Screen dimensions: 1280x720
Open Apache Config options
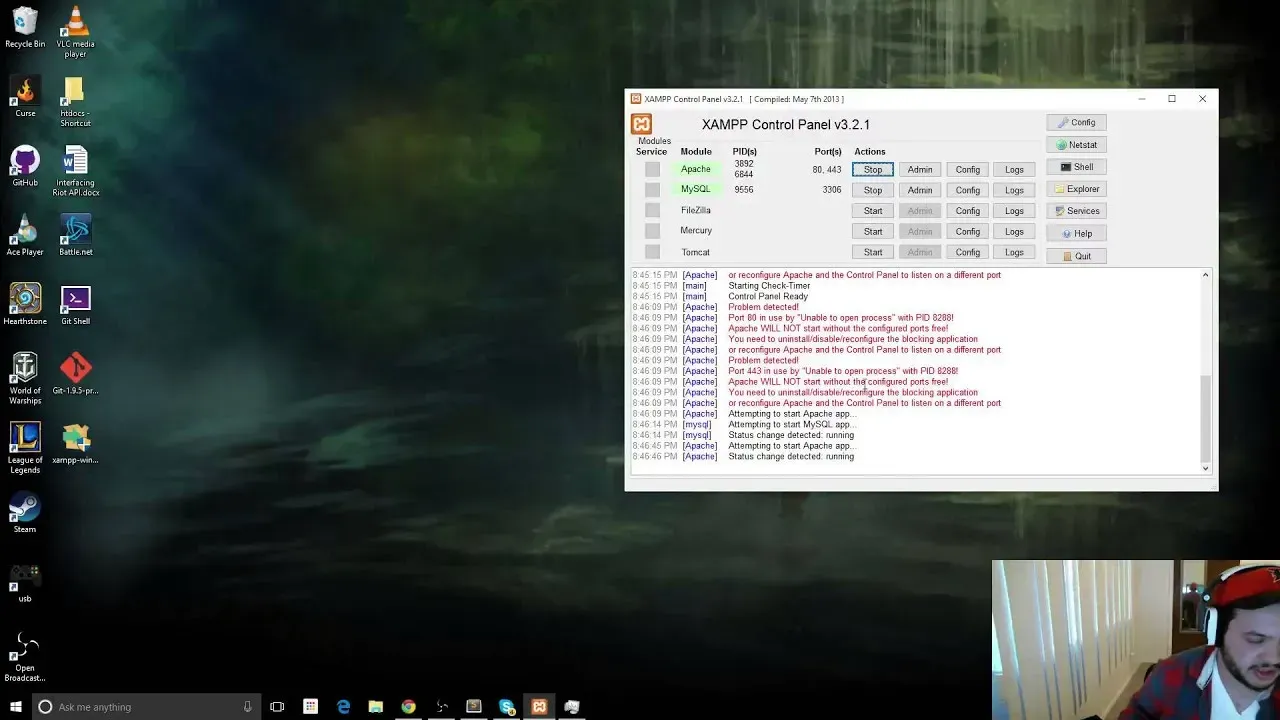(967, 169)
